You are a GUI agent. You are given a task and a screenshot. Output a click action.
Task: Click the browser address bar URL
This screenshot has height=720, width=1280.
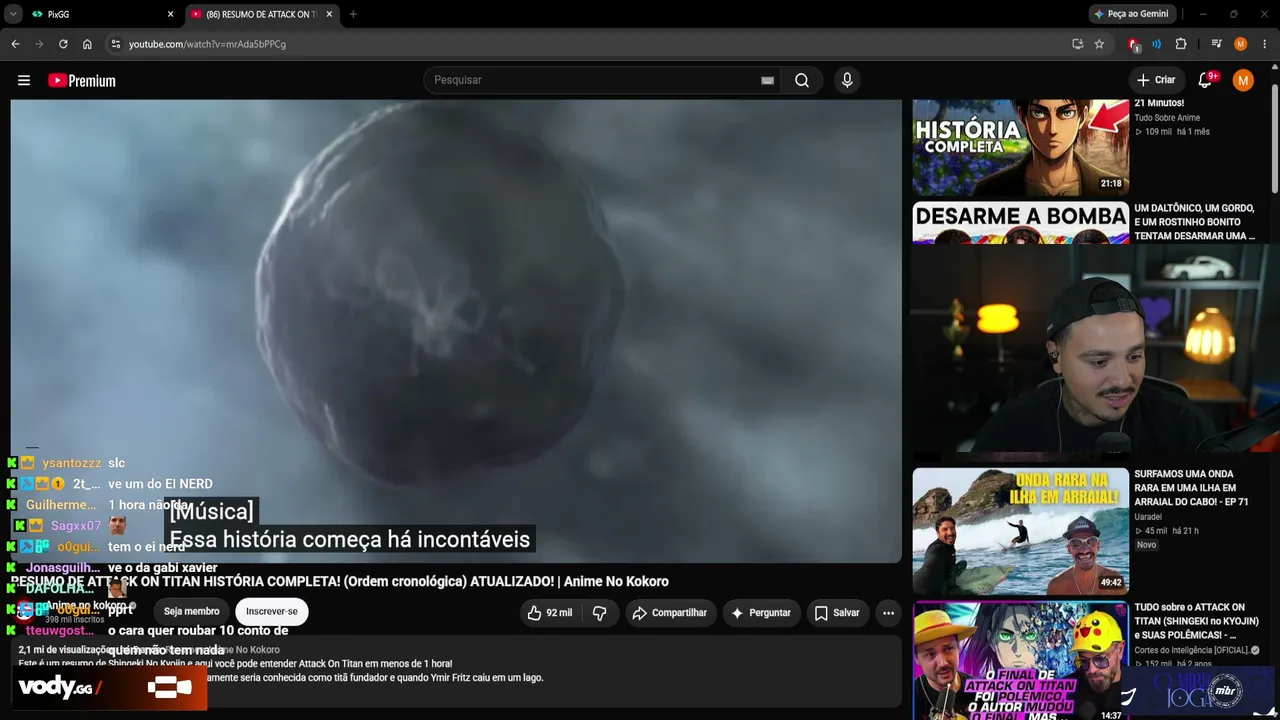click(207, 44)
